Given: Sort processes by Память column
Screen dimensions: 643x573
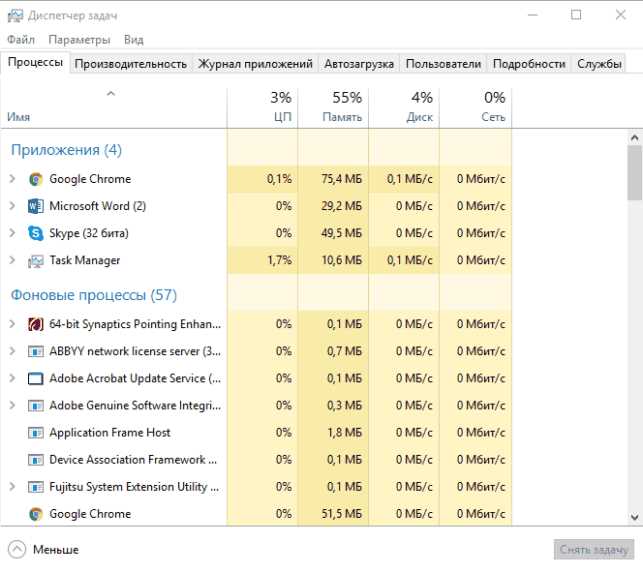Looking at the screenshot, I should coord(333,107).
